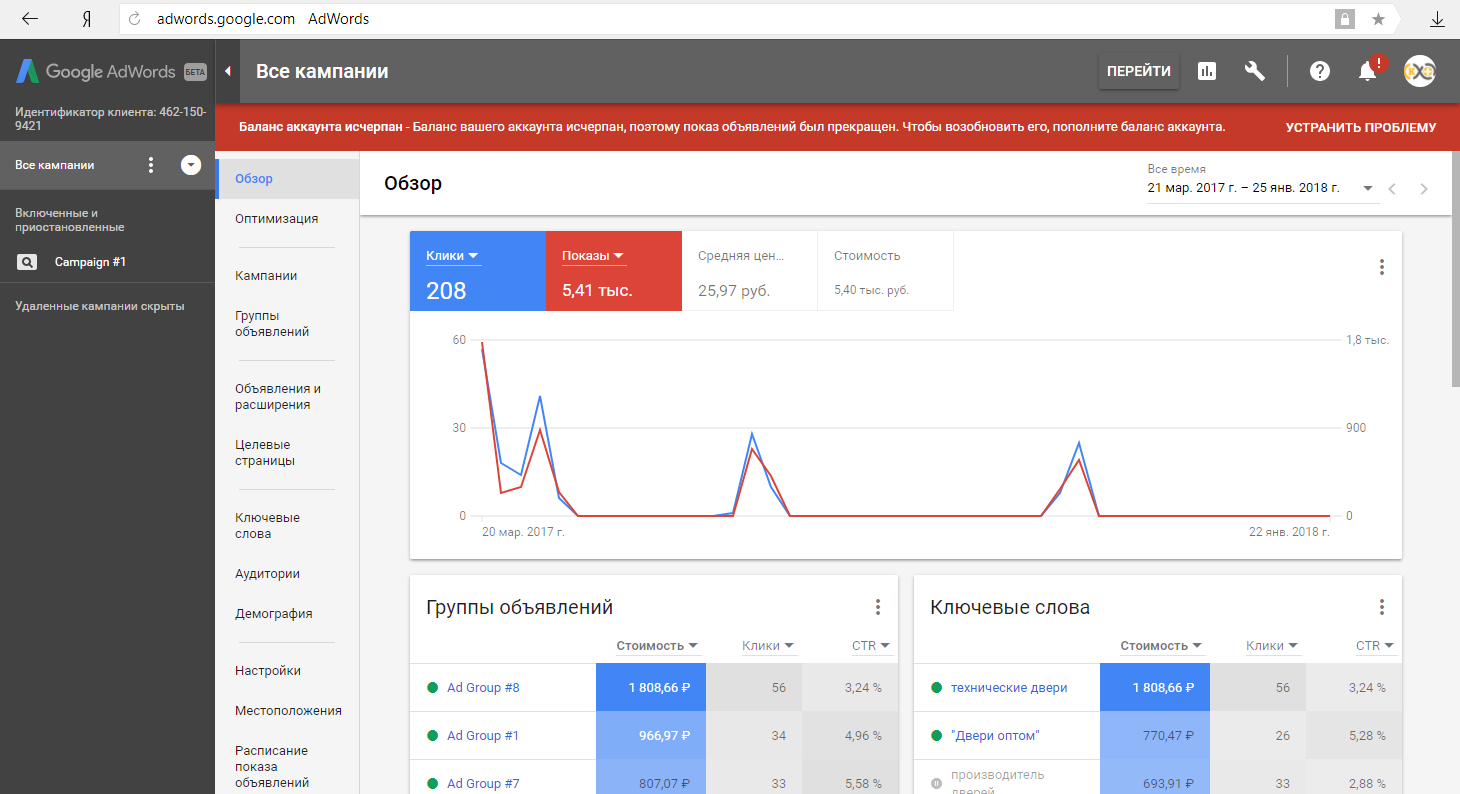Click УСТРАНИТЬ ПРОБЛЕМУ in red banner
This screenshot has width=1460, height=794.
[x=1360, y=128]
